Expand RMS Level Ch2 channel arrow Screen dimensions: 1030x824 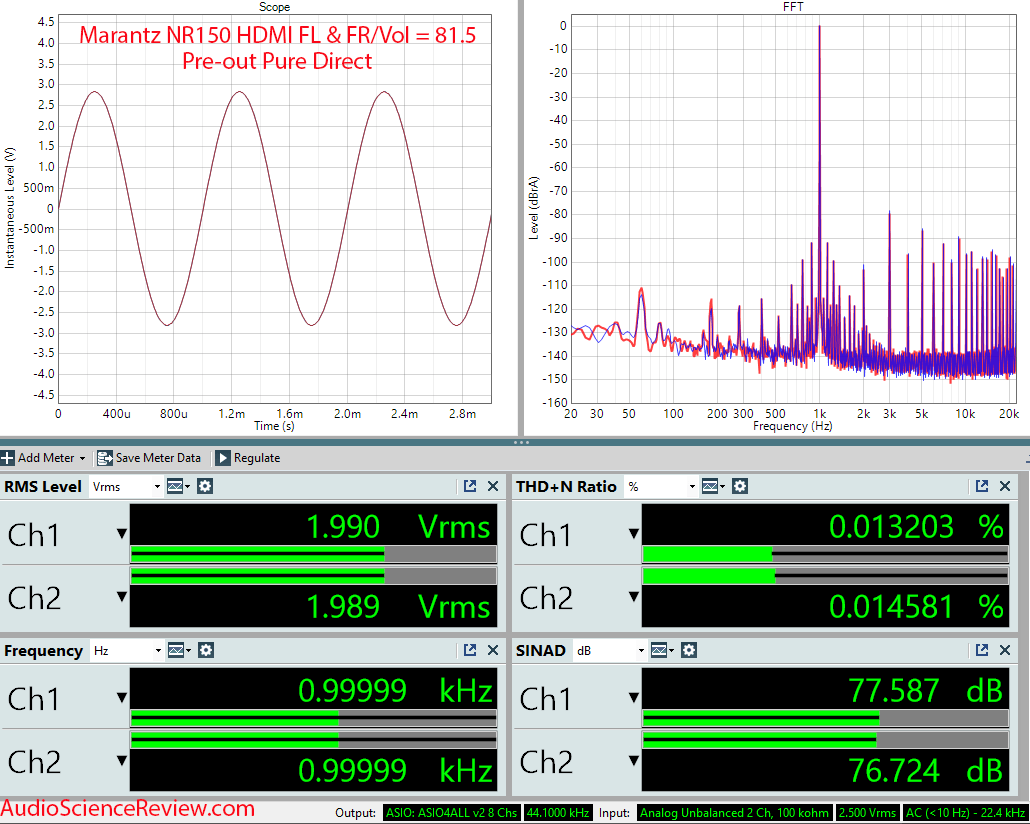pyautogui.click(x=122, y=597)
